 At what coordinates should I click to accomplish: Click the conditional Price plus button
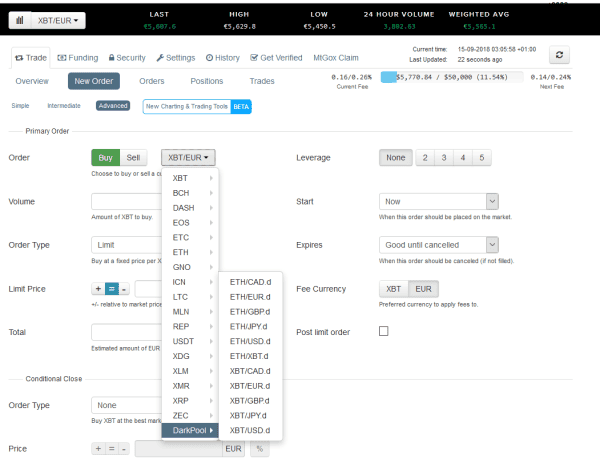click(x=98, y=449)
